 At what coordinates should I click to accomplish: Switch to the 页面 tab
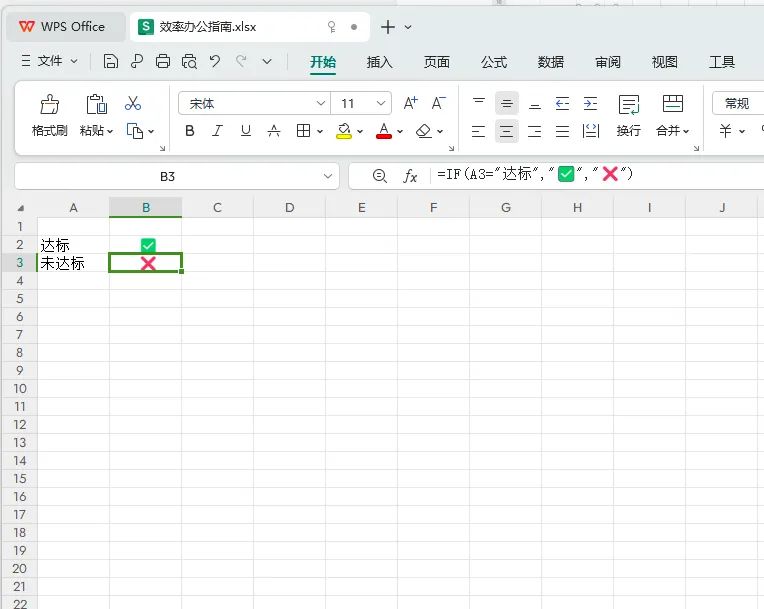pyautogui.click(x=437, y=62)
